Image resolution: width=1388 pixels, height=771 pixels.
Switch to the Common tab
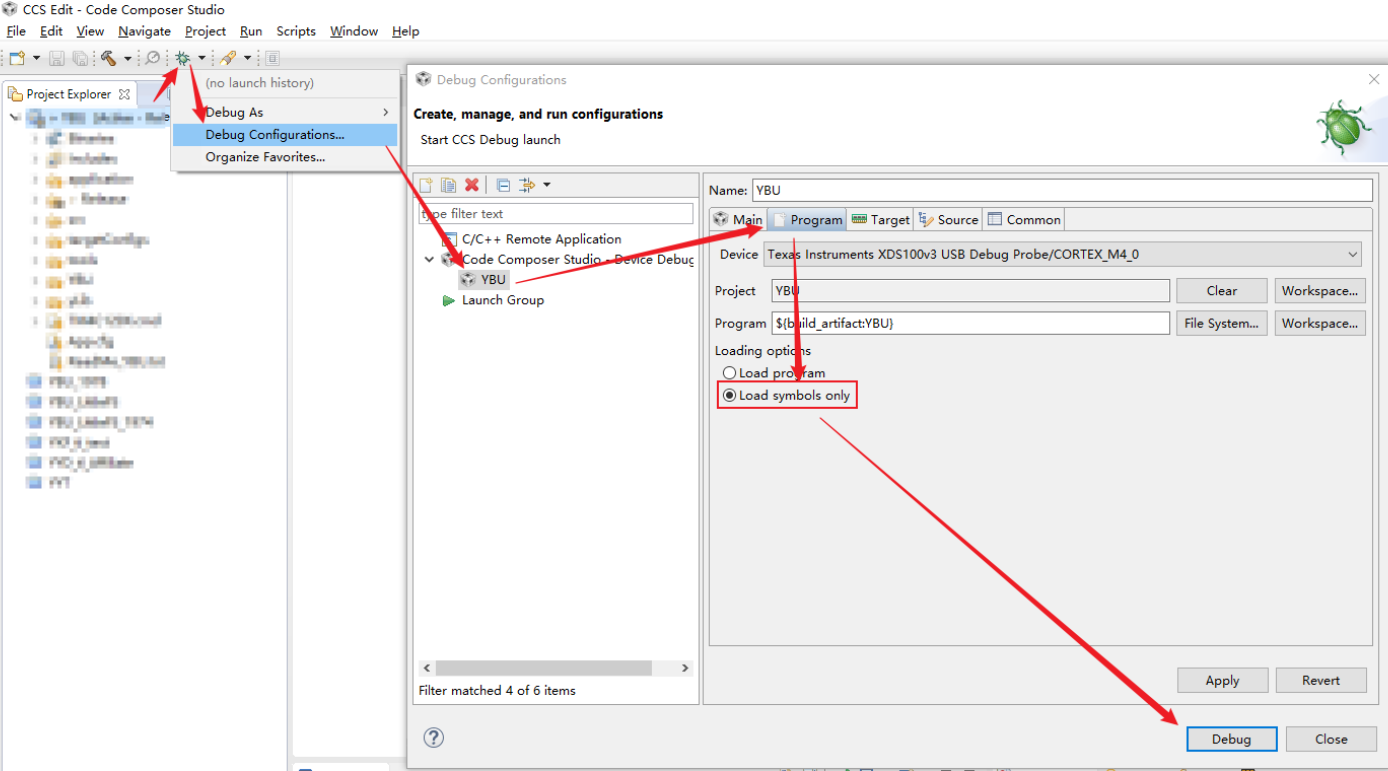(1024, 219)
